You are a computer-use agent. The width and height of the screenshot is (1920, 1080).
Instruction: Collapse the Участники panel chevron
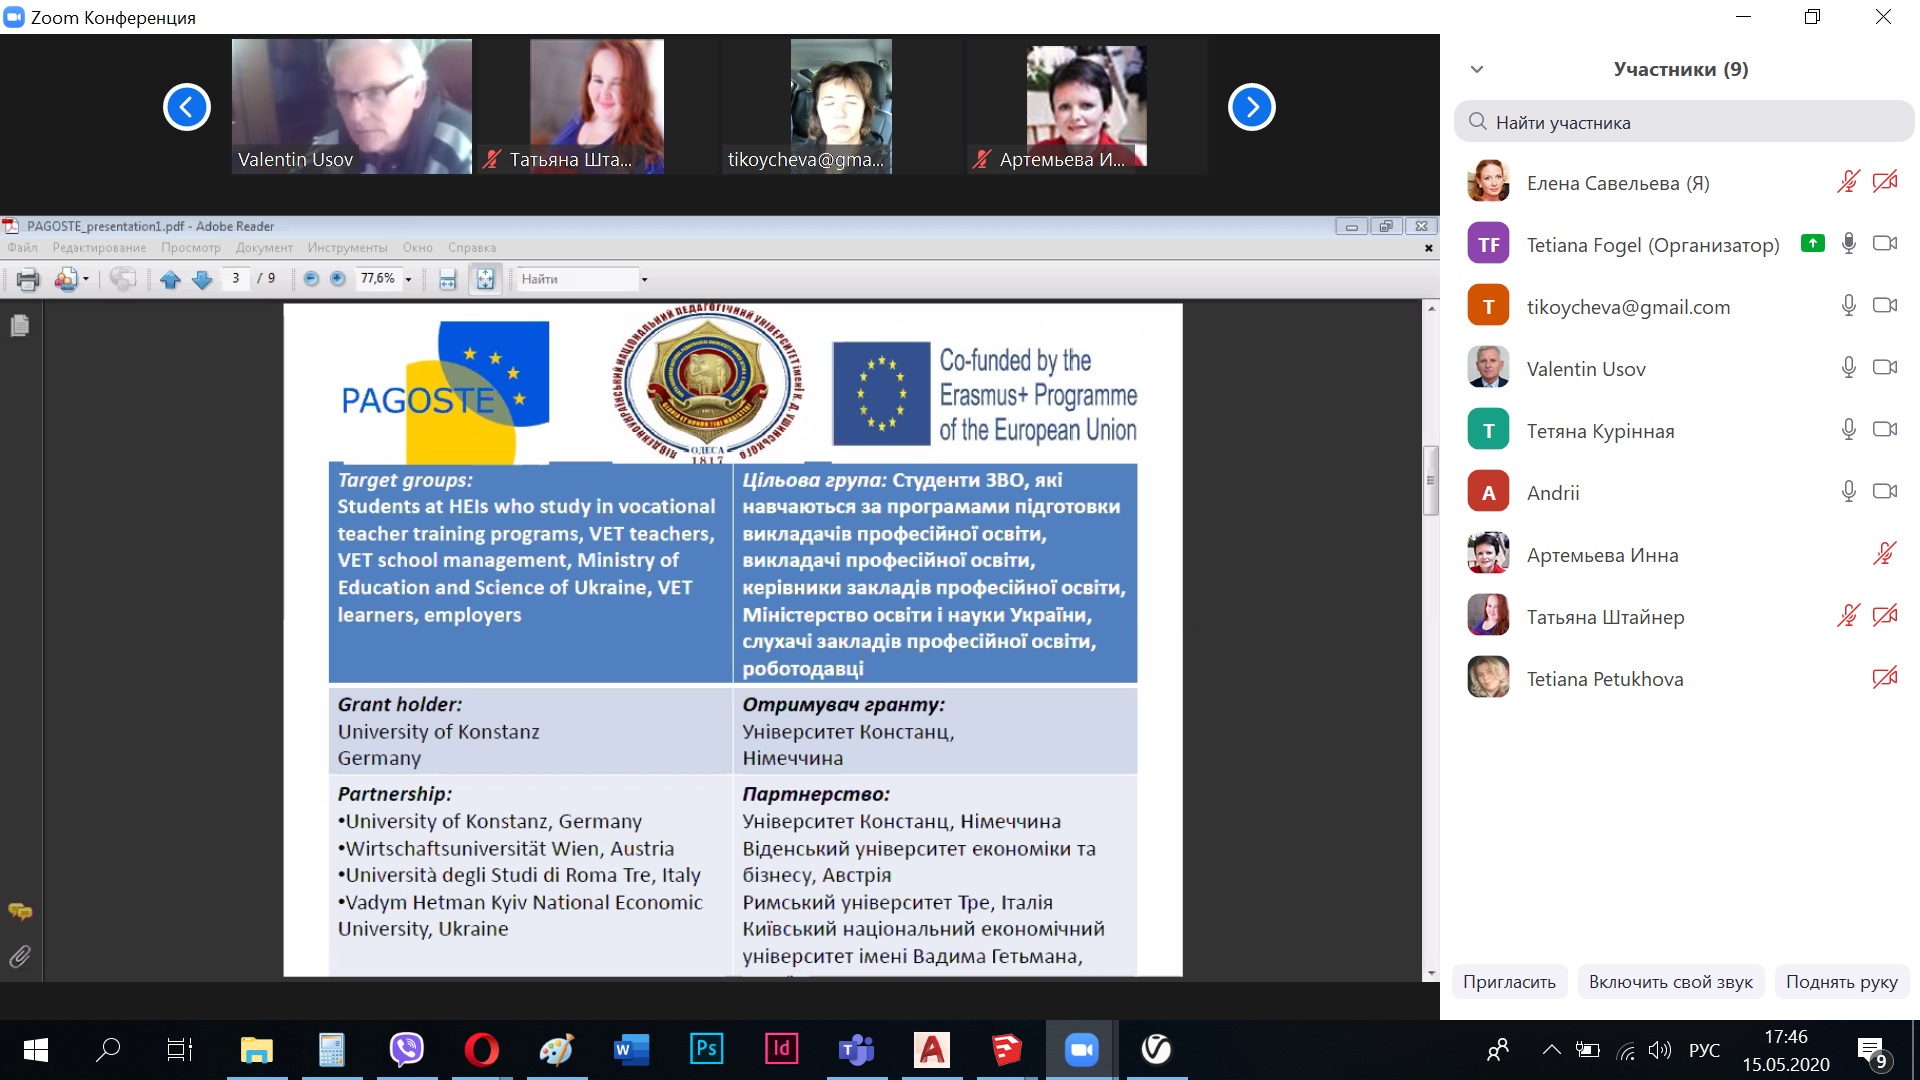pos(1477,69)
